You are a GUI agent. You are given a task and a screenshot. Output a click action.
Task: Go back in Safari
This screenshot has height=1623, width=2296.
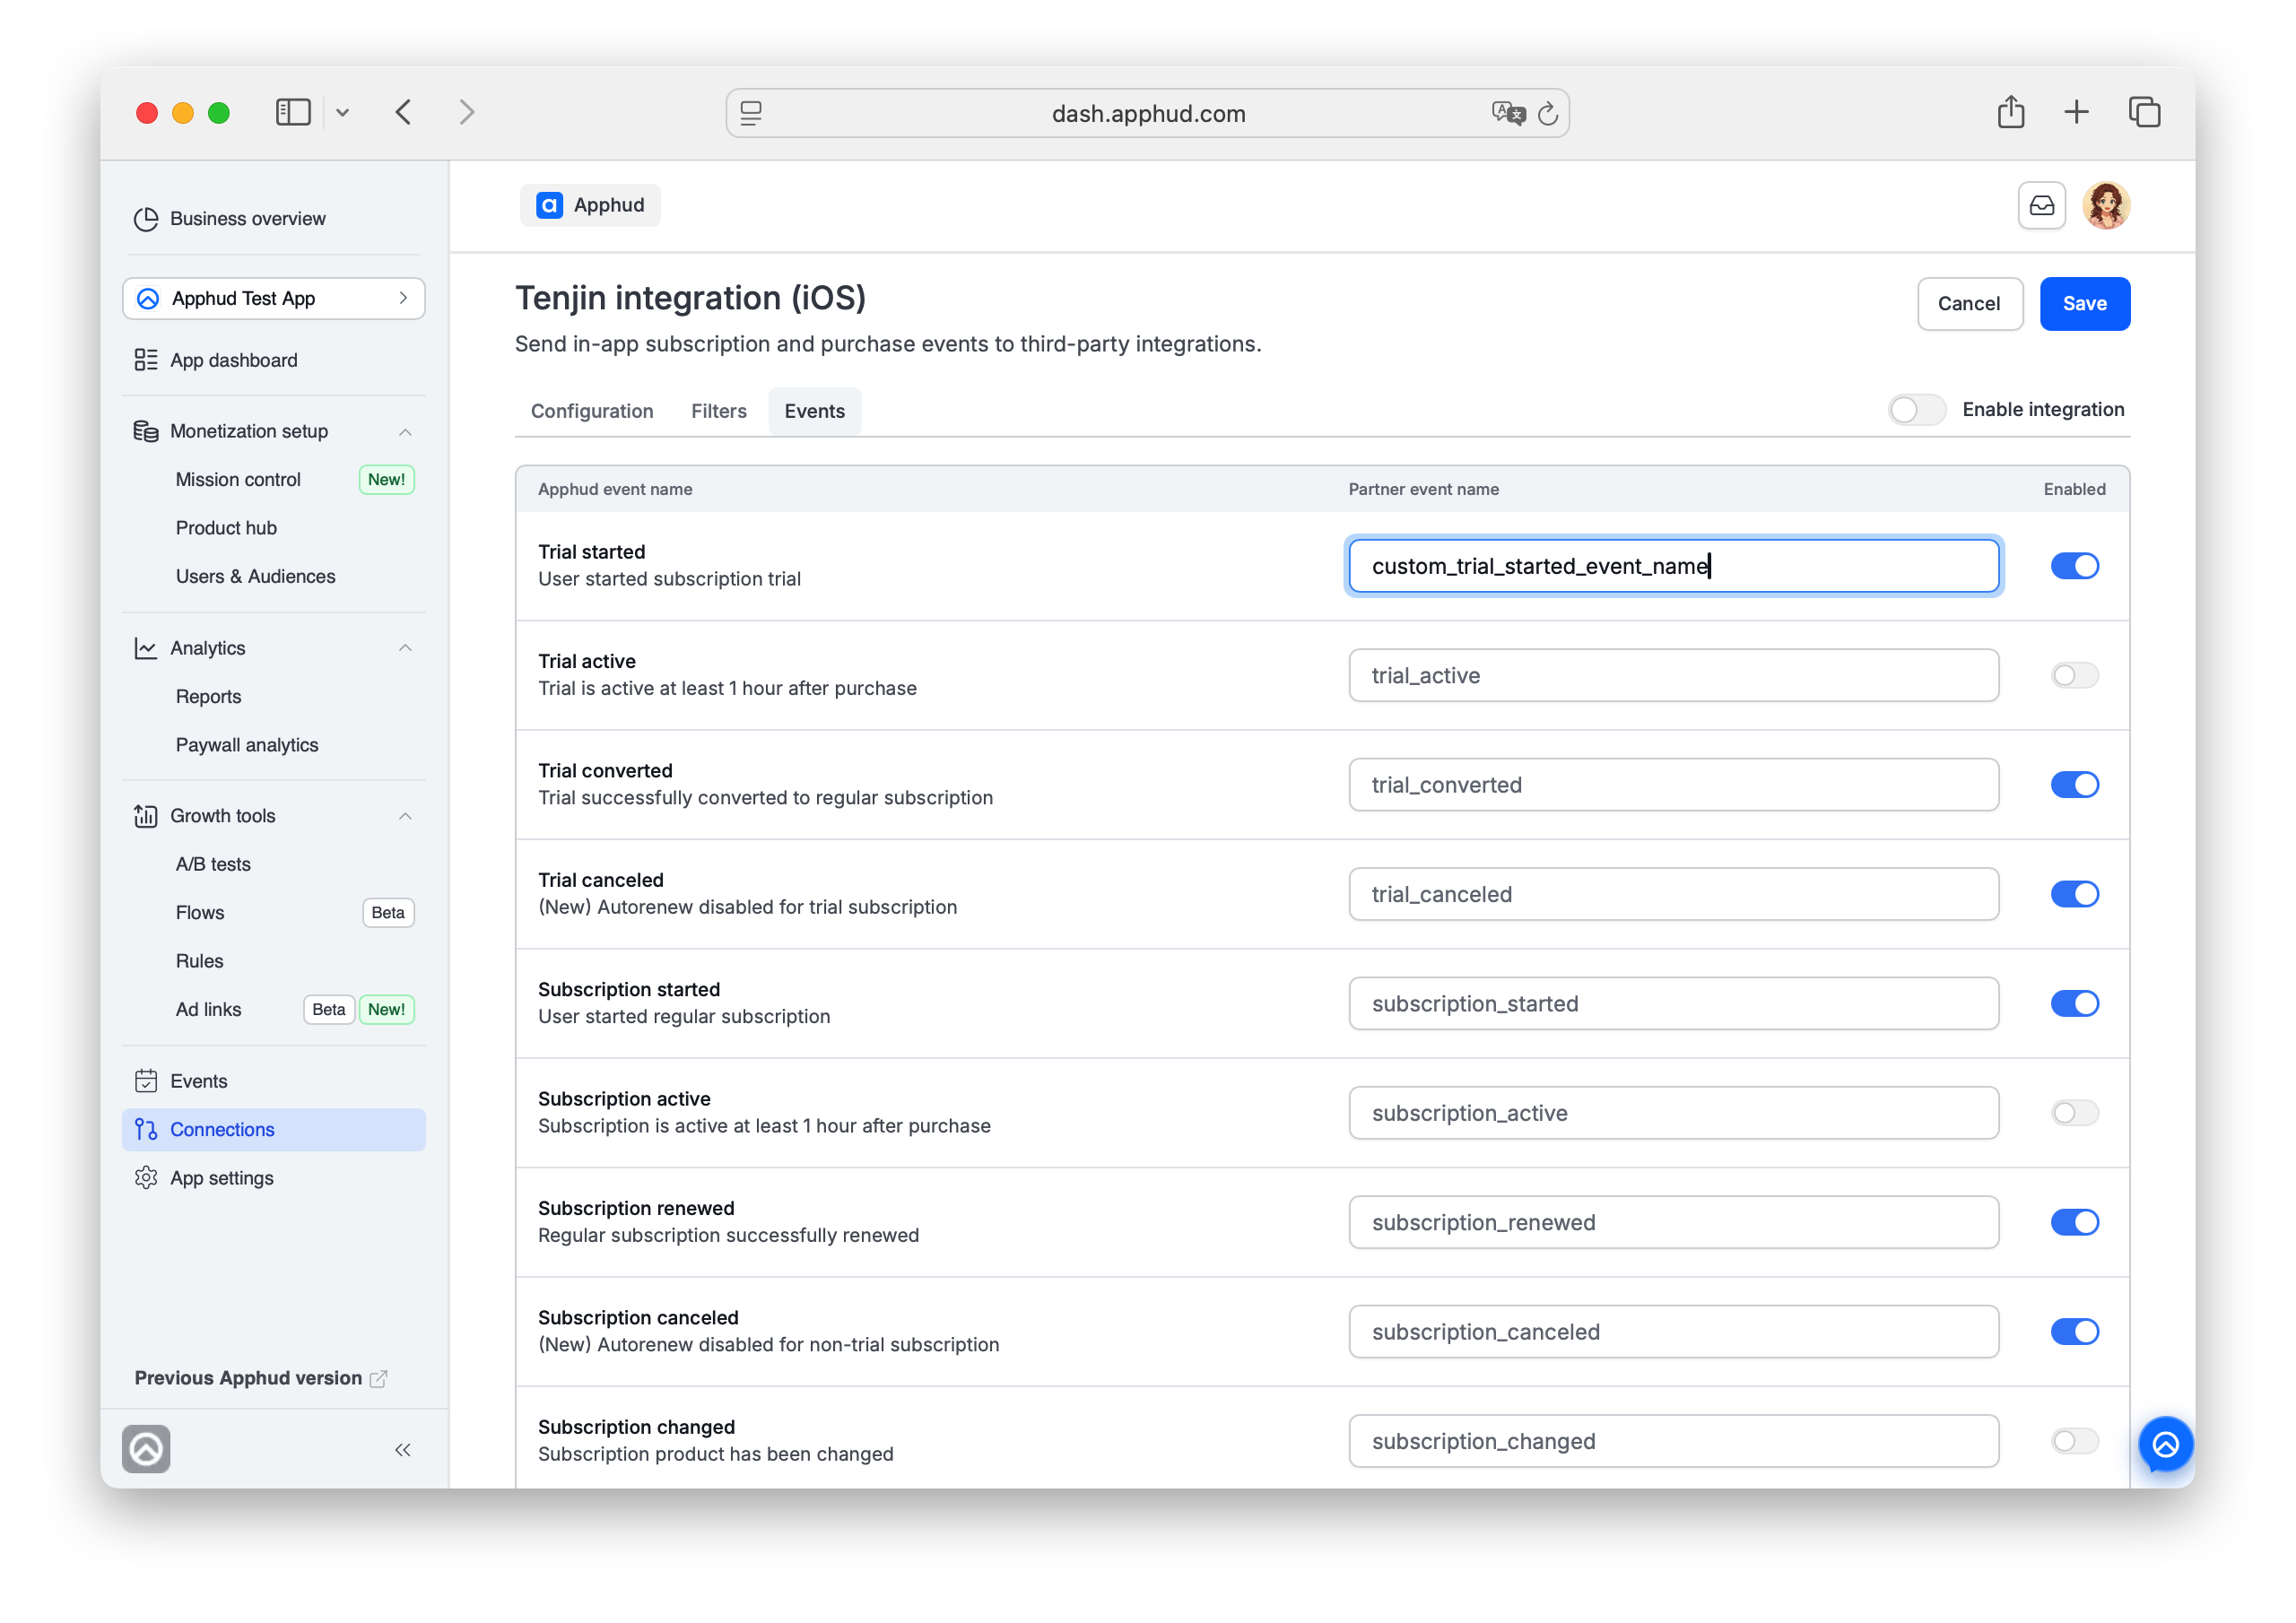coord(403,112)
